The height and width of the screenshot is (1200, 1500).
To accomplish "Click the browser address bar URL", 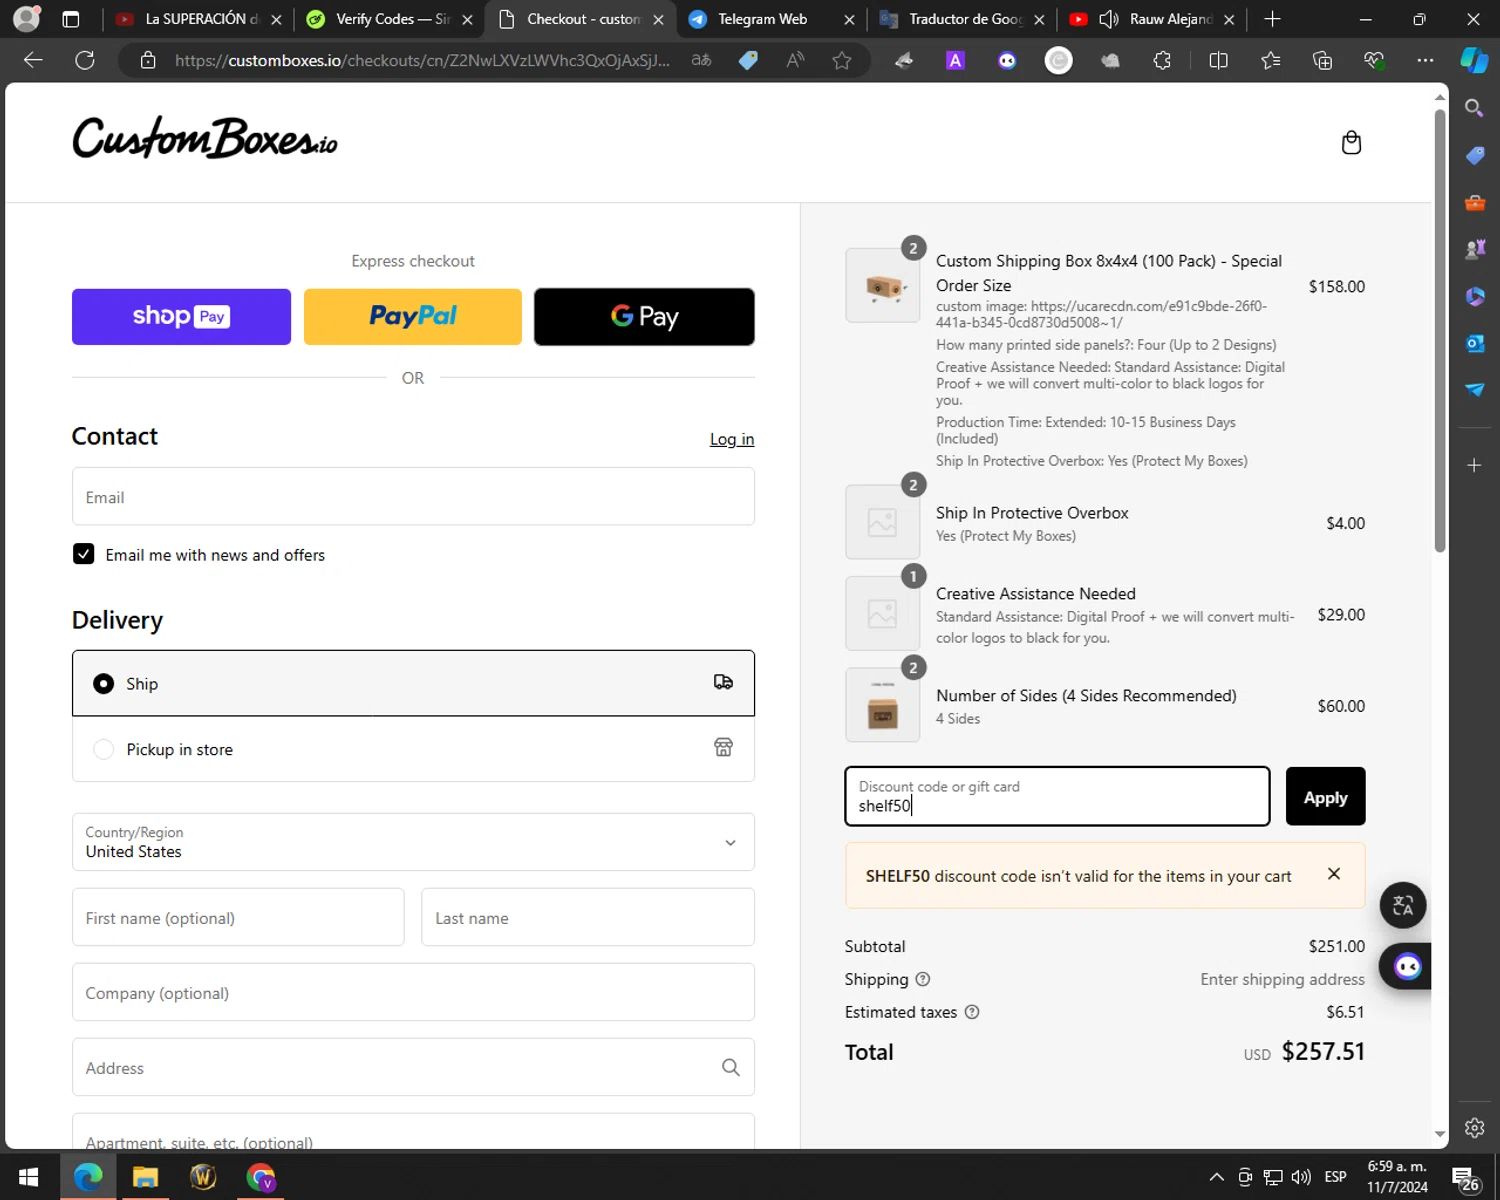I will coord(422,60).
